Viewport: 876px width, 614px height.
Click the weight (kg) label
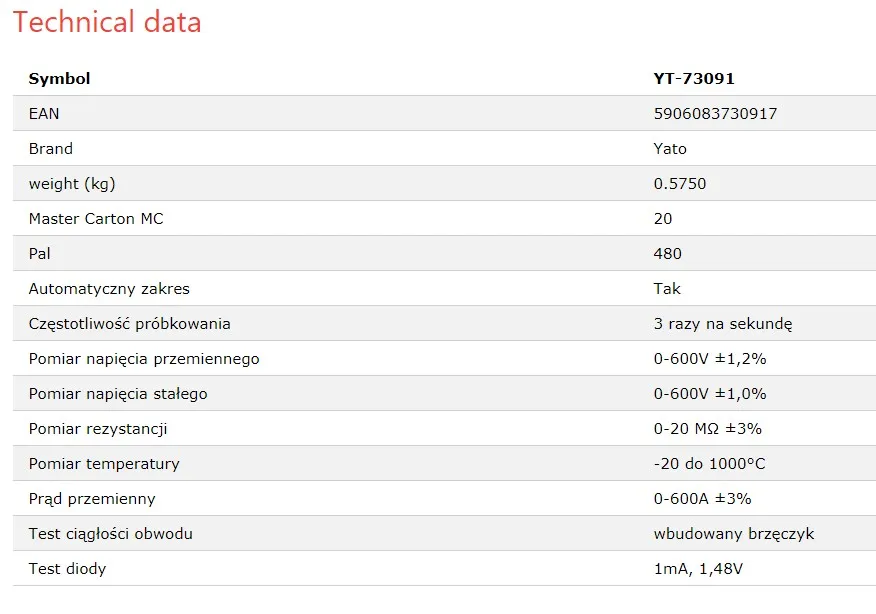tap(79, 184)
